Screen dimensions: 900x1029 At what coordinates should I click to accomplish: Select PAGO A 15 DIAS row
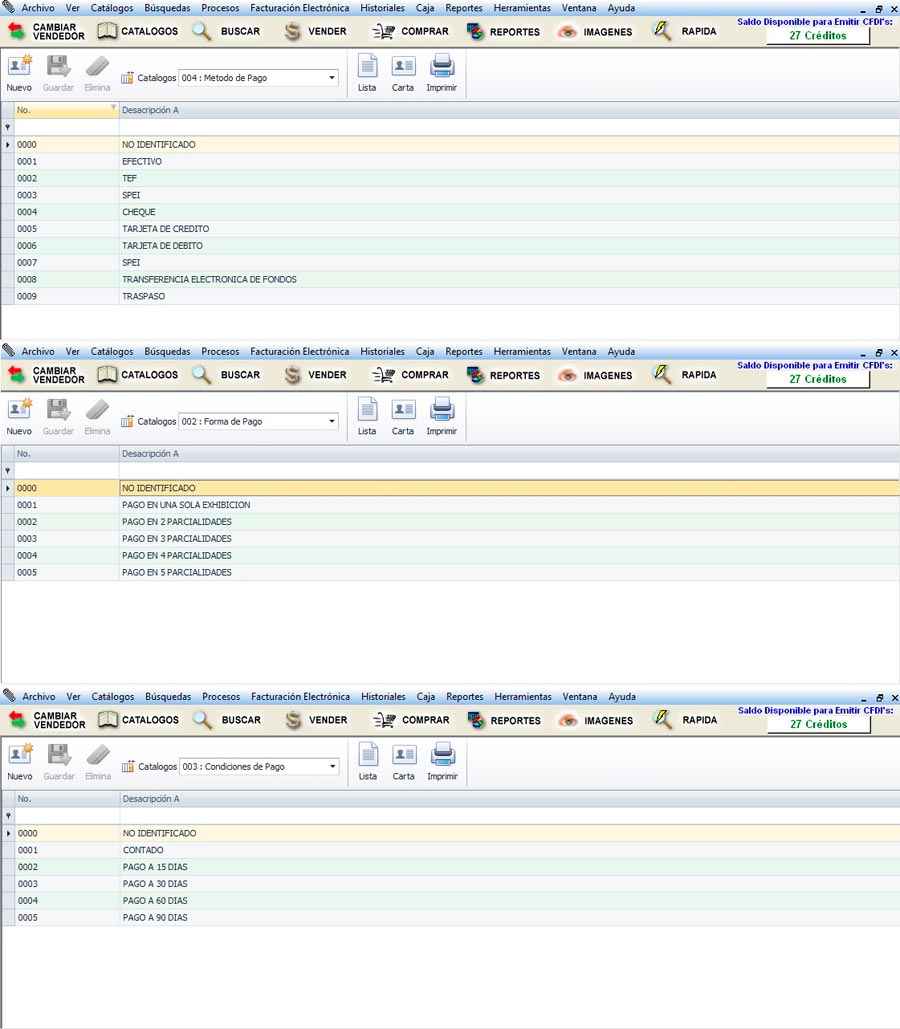tap(450, 867)
